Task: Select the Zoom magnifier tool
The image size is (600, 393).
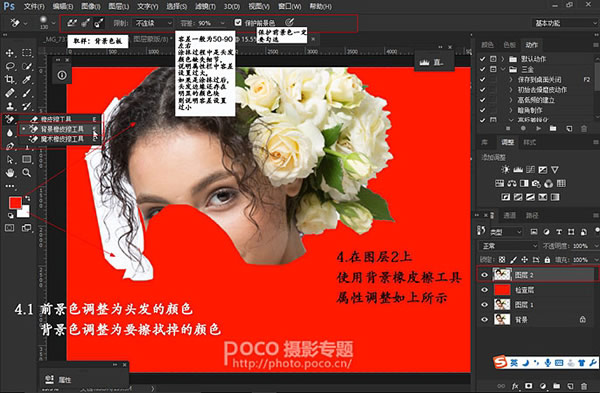Action: click(26, 173)
